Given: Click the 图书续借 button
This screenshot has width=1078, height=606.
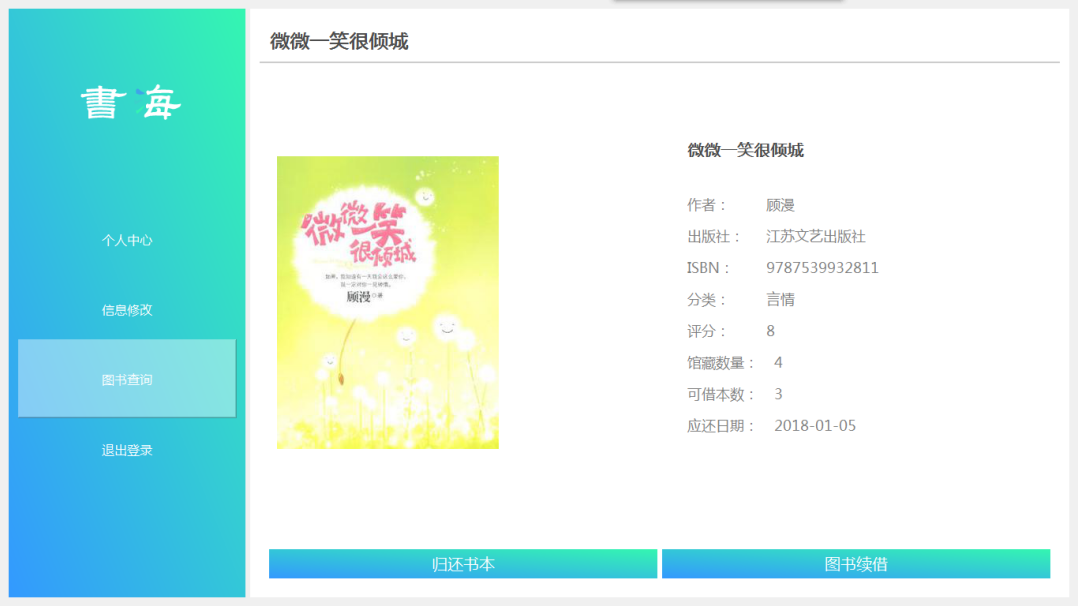Looking at the screenshot, I should [856, 564].
